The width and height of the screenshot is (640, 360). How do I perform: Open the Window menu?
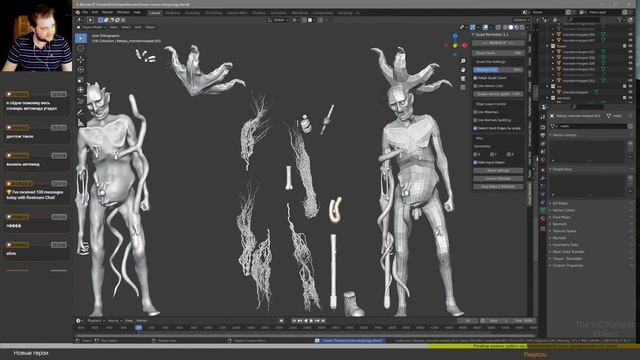(123, 13)
